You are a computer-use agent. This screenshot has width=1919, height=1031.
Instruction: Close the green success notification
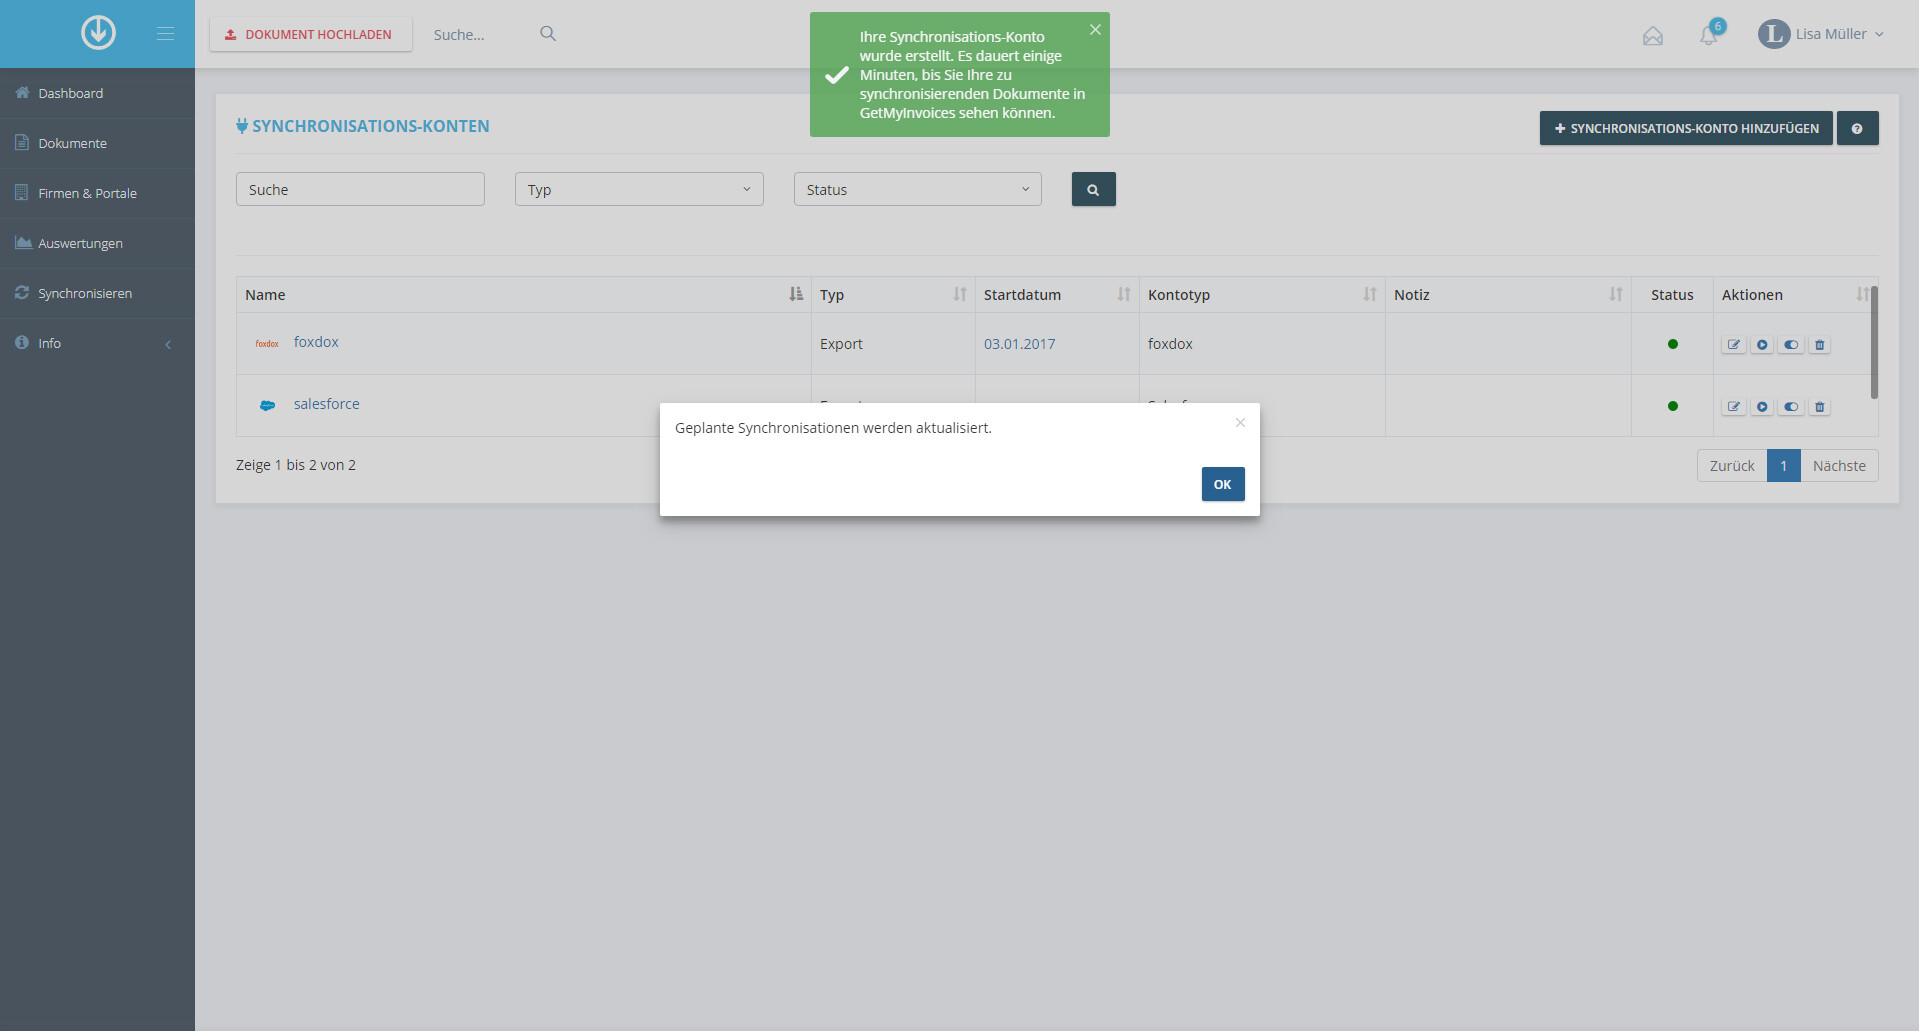pos(1095,29)
